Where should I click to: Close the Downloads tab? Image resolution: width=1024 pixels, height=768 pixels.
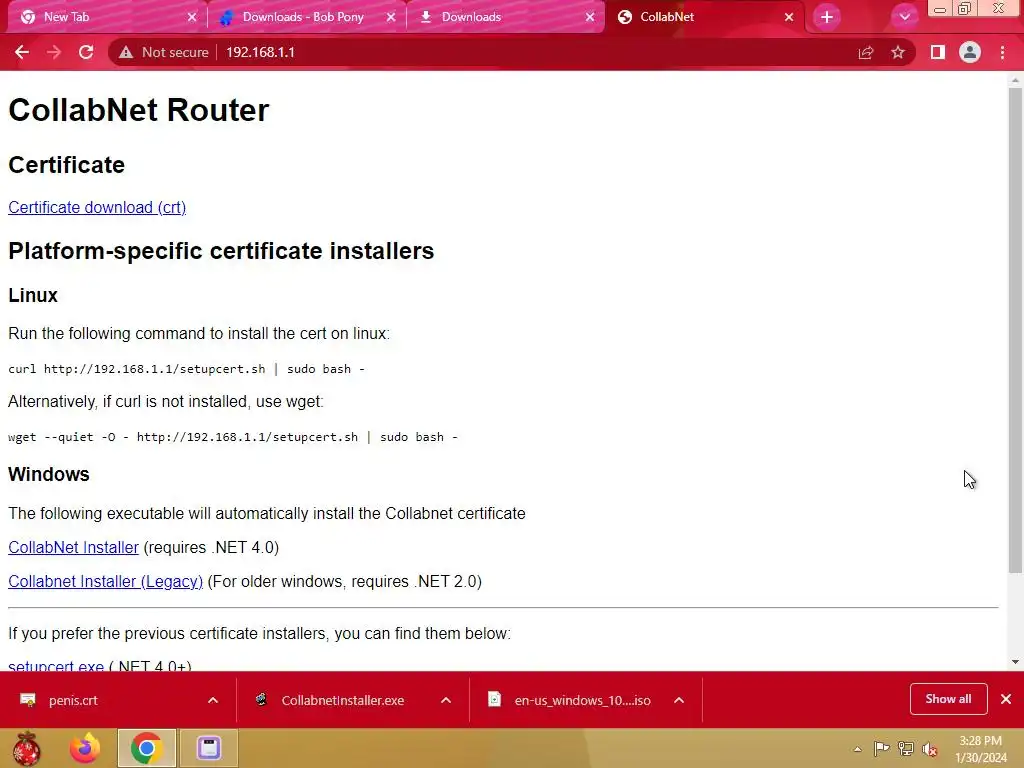[590, 17]
